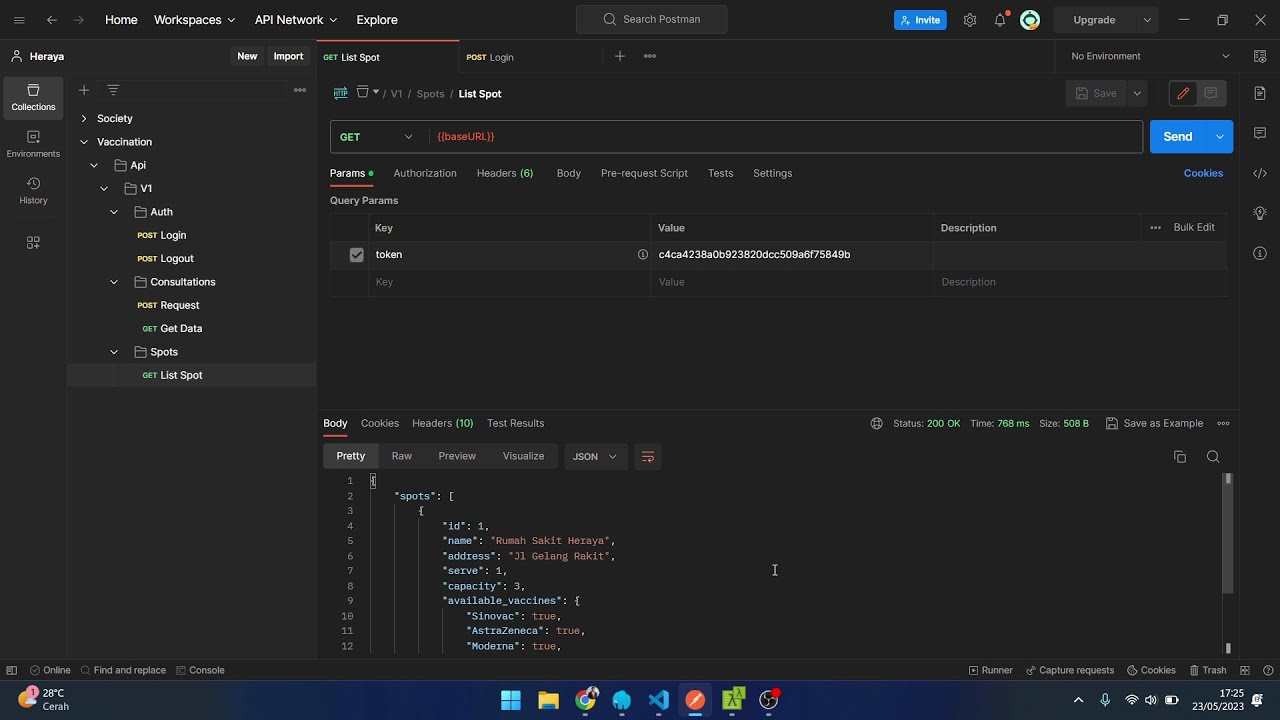
Task: Open the Collections sidebar panel
Action: point(33,97)
